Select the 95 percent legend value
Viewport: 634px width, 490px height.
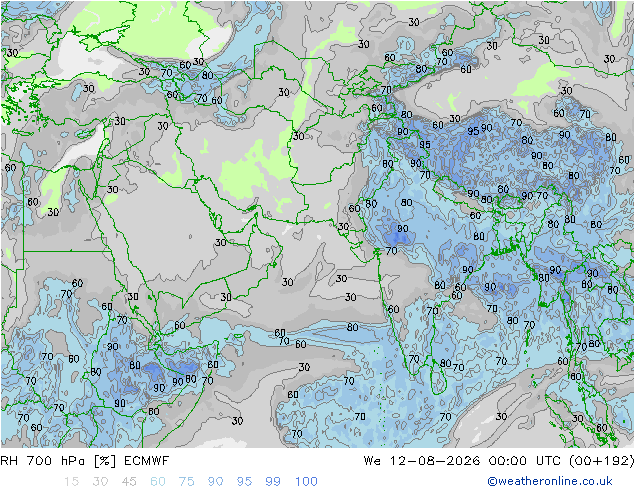244,482
